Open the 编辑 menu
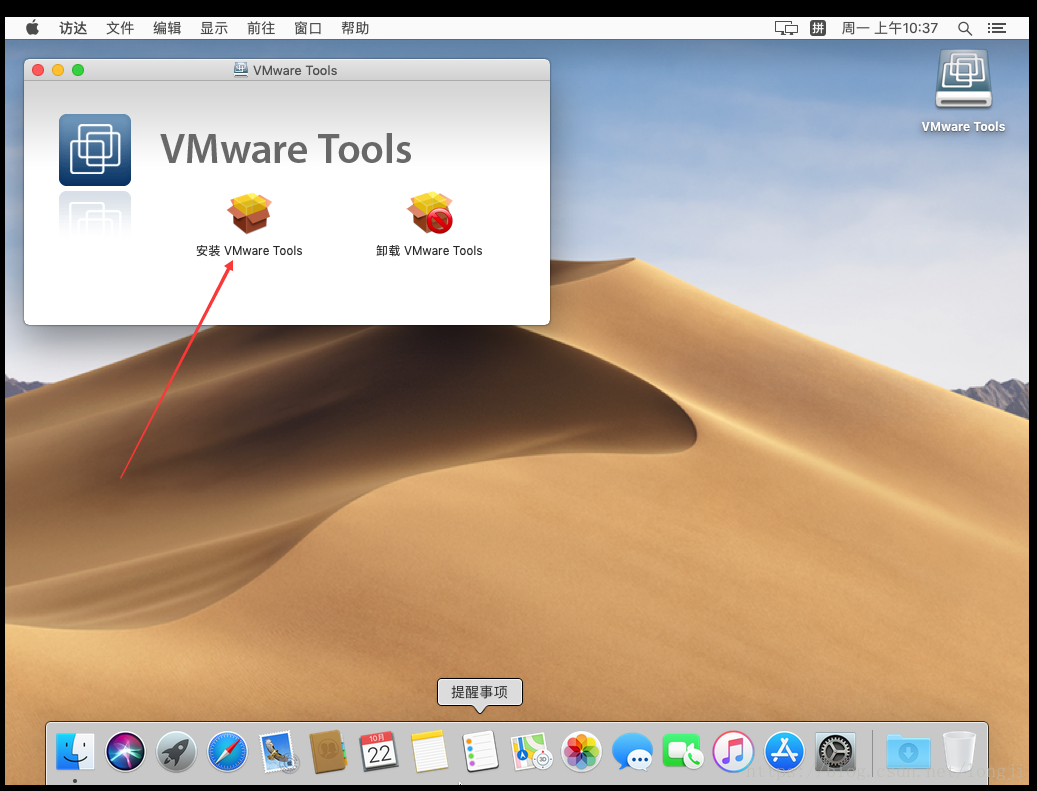 pos(167,28)
